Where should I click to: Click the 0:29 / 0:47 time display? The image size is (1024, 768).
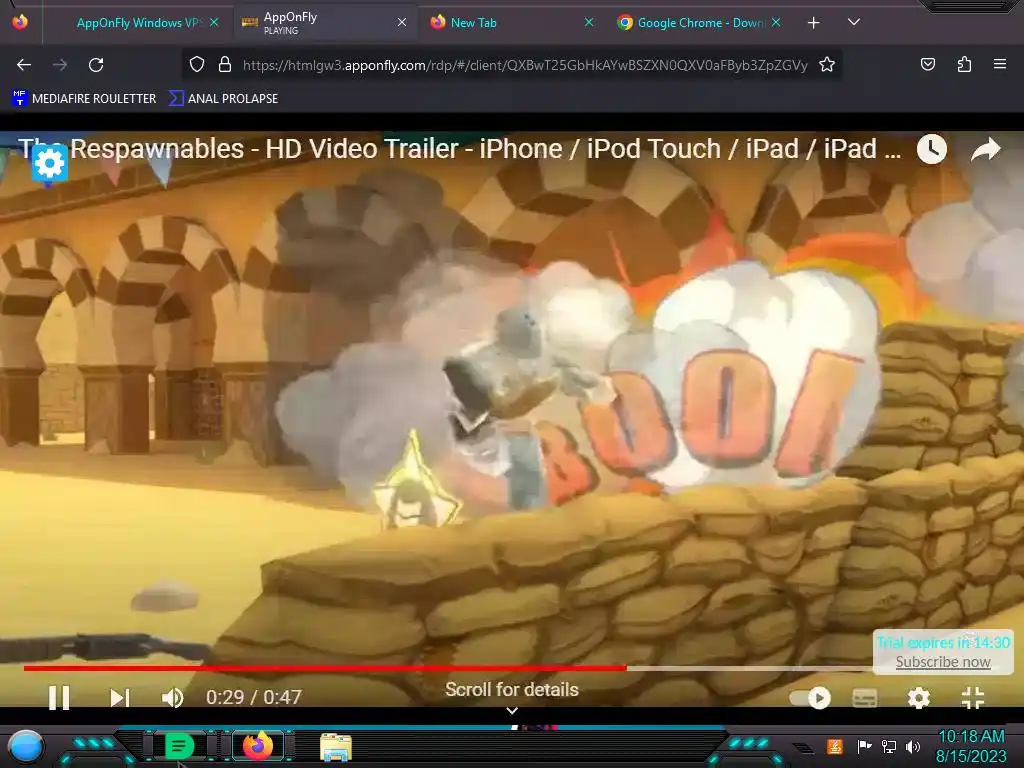pyautogui.click(x=253, y=697)
